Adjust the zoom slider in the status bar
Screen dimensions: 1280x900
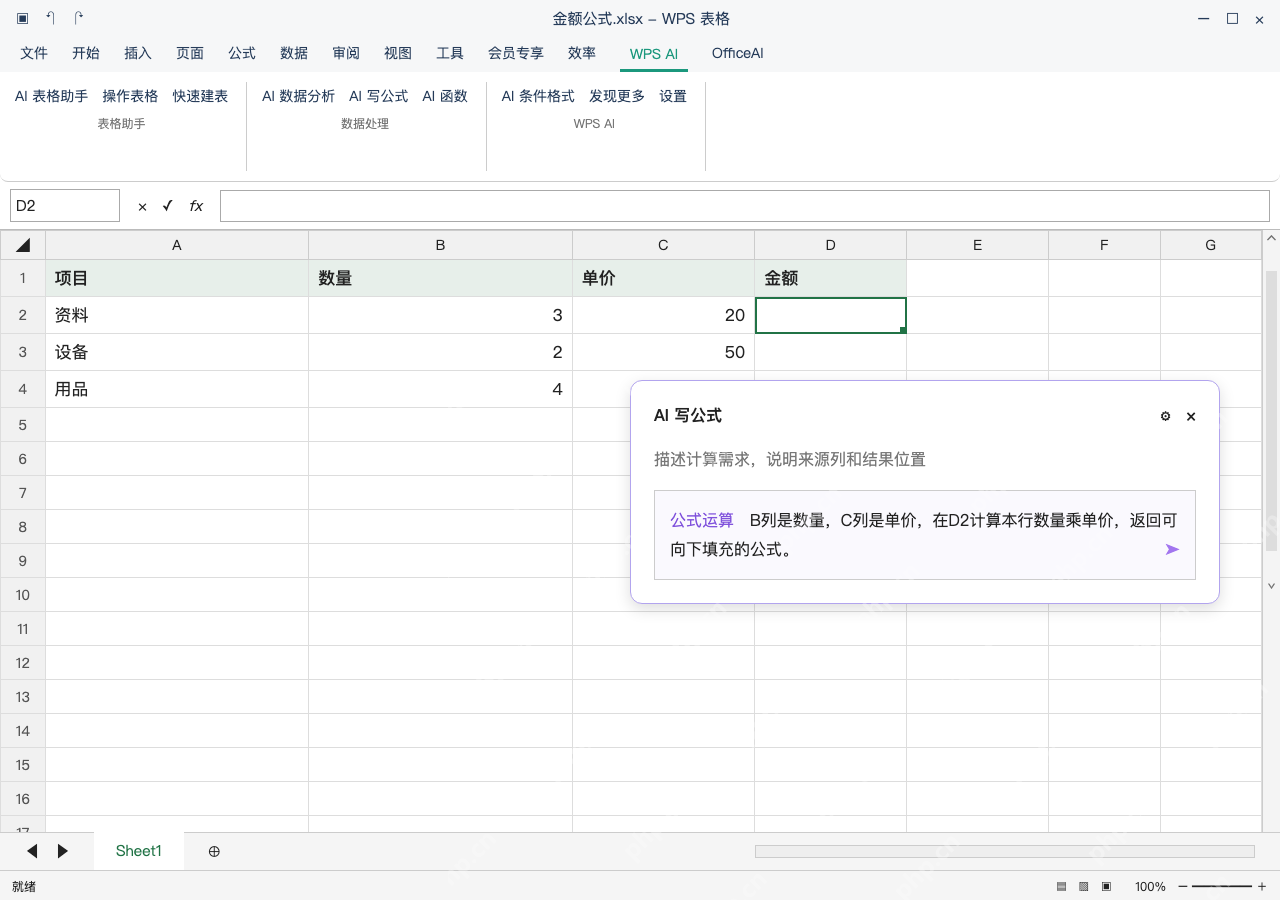[x=1222, y=886]
